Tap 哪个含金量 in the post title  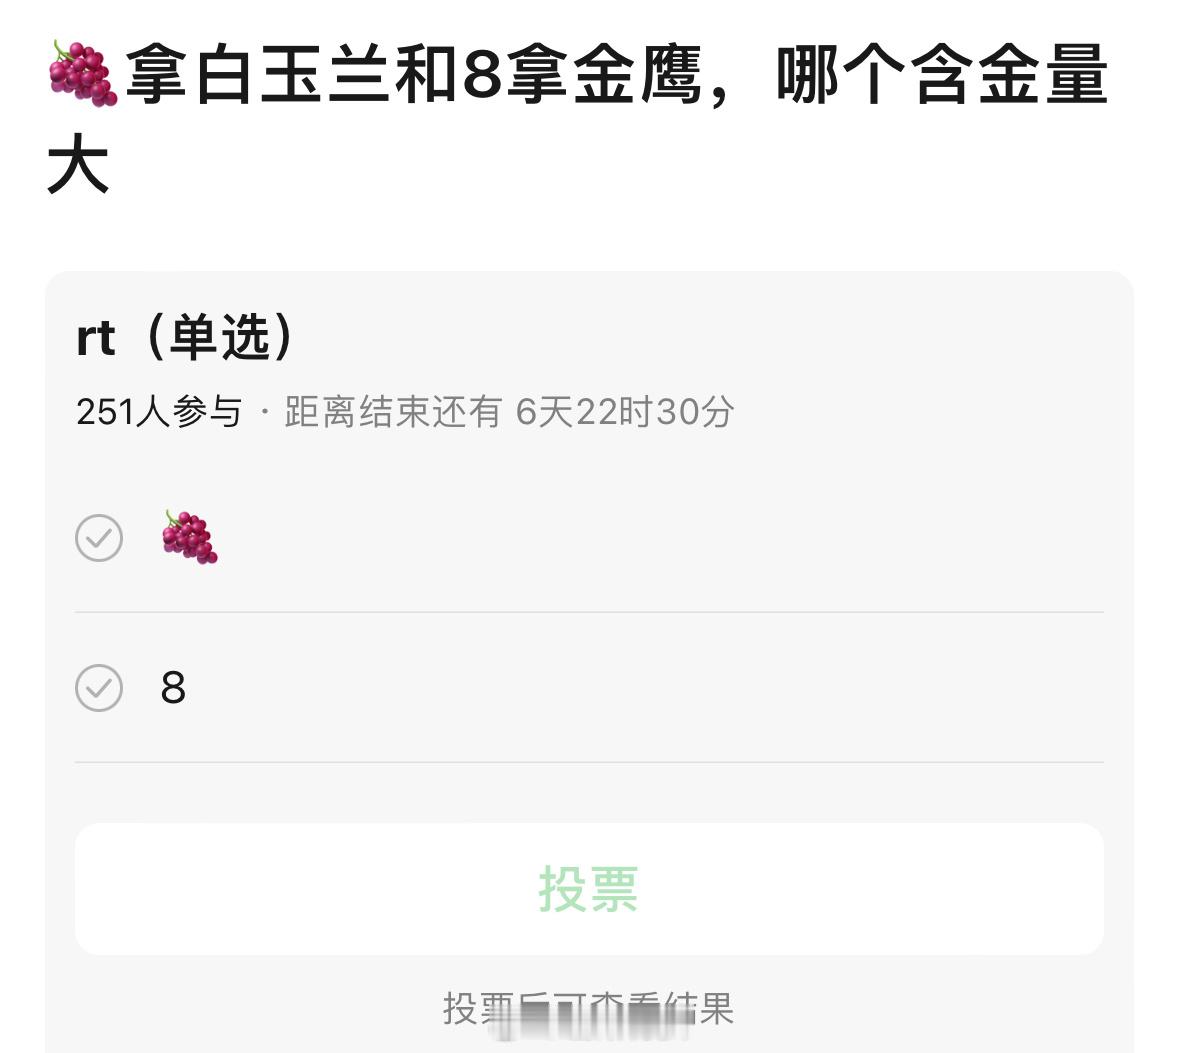(x=942, y=74)
